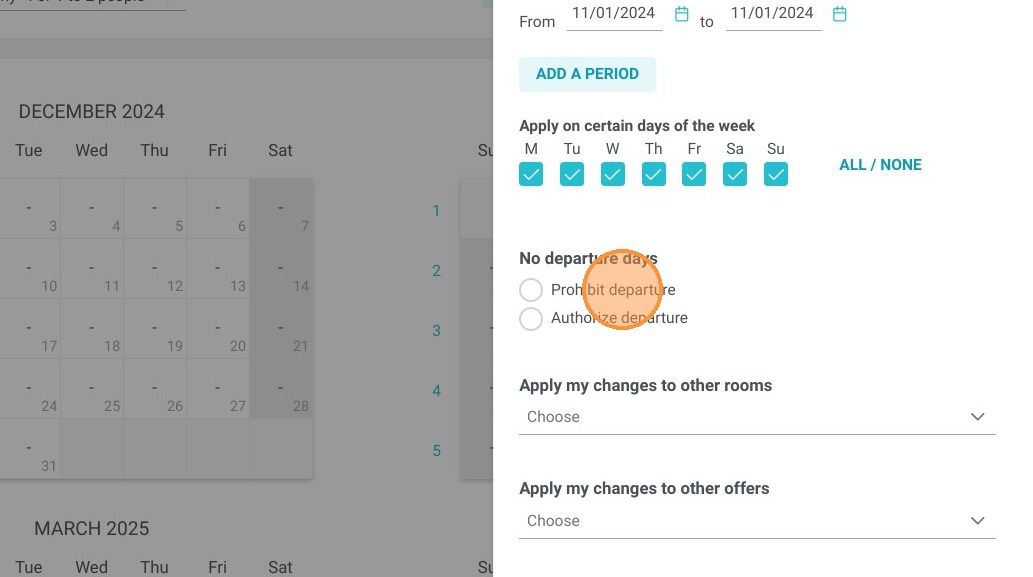Toggle the Wednesday checkbox
Image resolution: width=1033 pixels, height=577 pixels.
coord(613,175)
